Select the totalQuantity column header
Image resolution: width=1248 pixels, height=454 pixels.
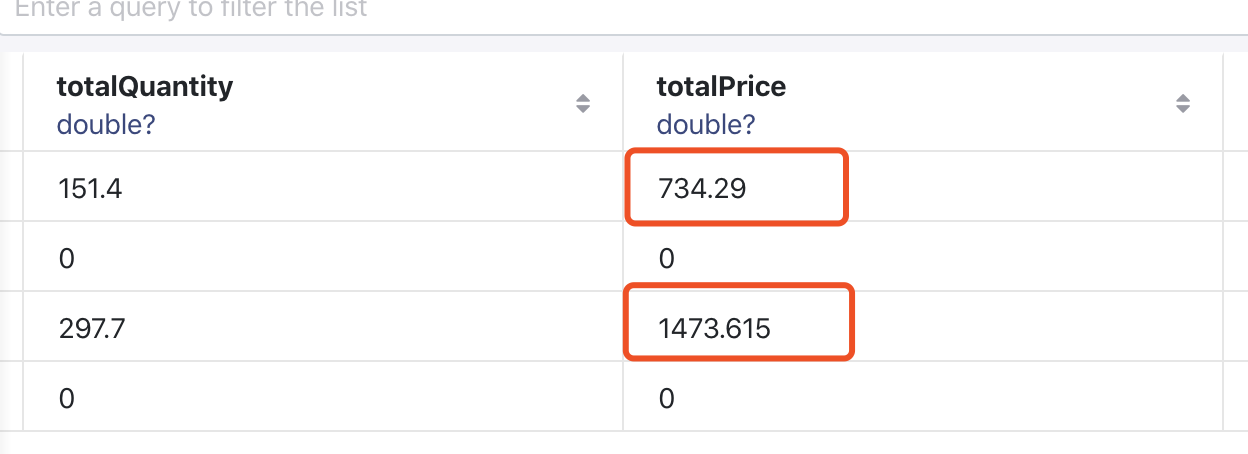(144, 87)
